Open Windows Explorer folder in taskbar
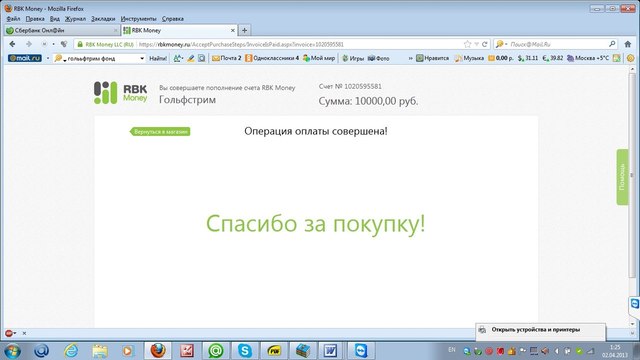This screenshot has width=640, height=360. click(x=100, y=351)
